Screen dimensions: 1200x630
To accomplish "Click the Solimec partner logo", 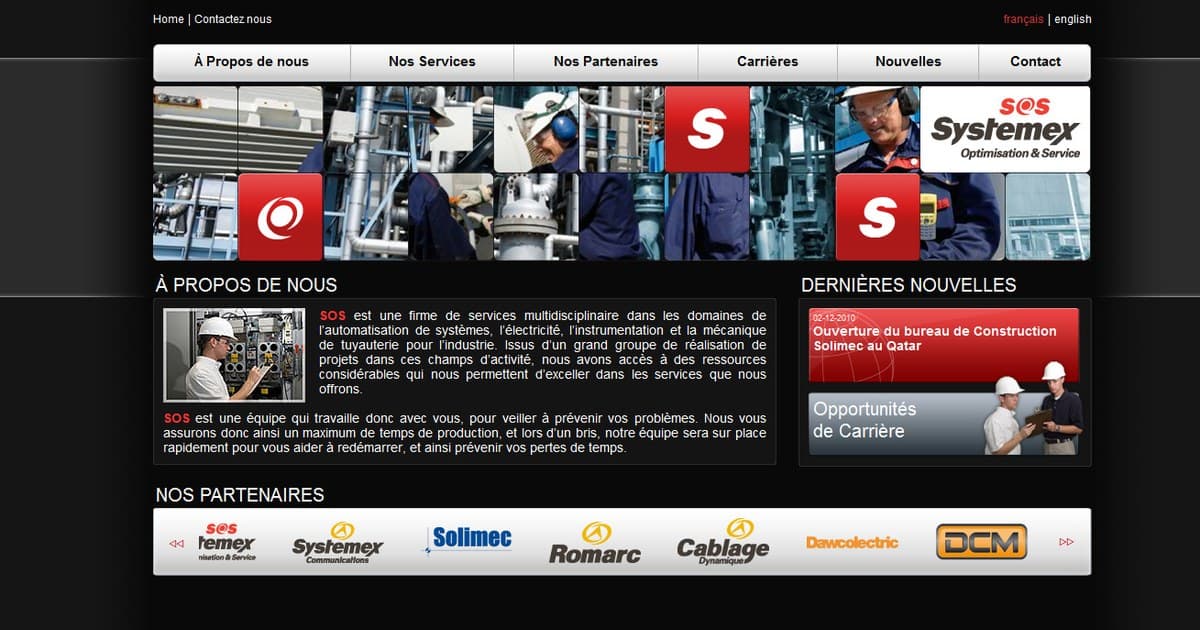I will (467, 540).
